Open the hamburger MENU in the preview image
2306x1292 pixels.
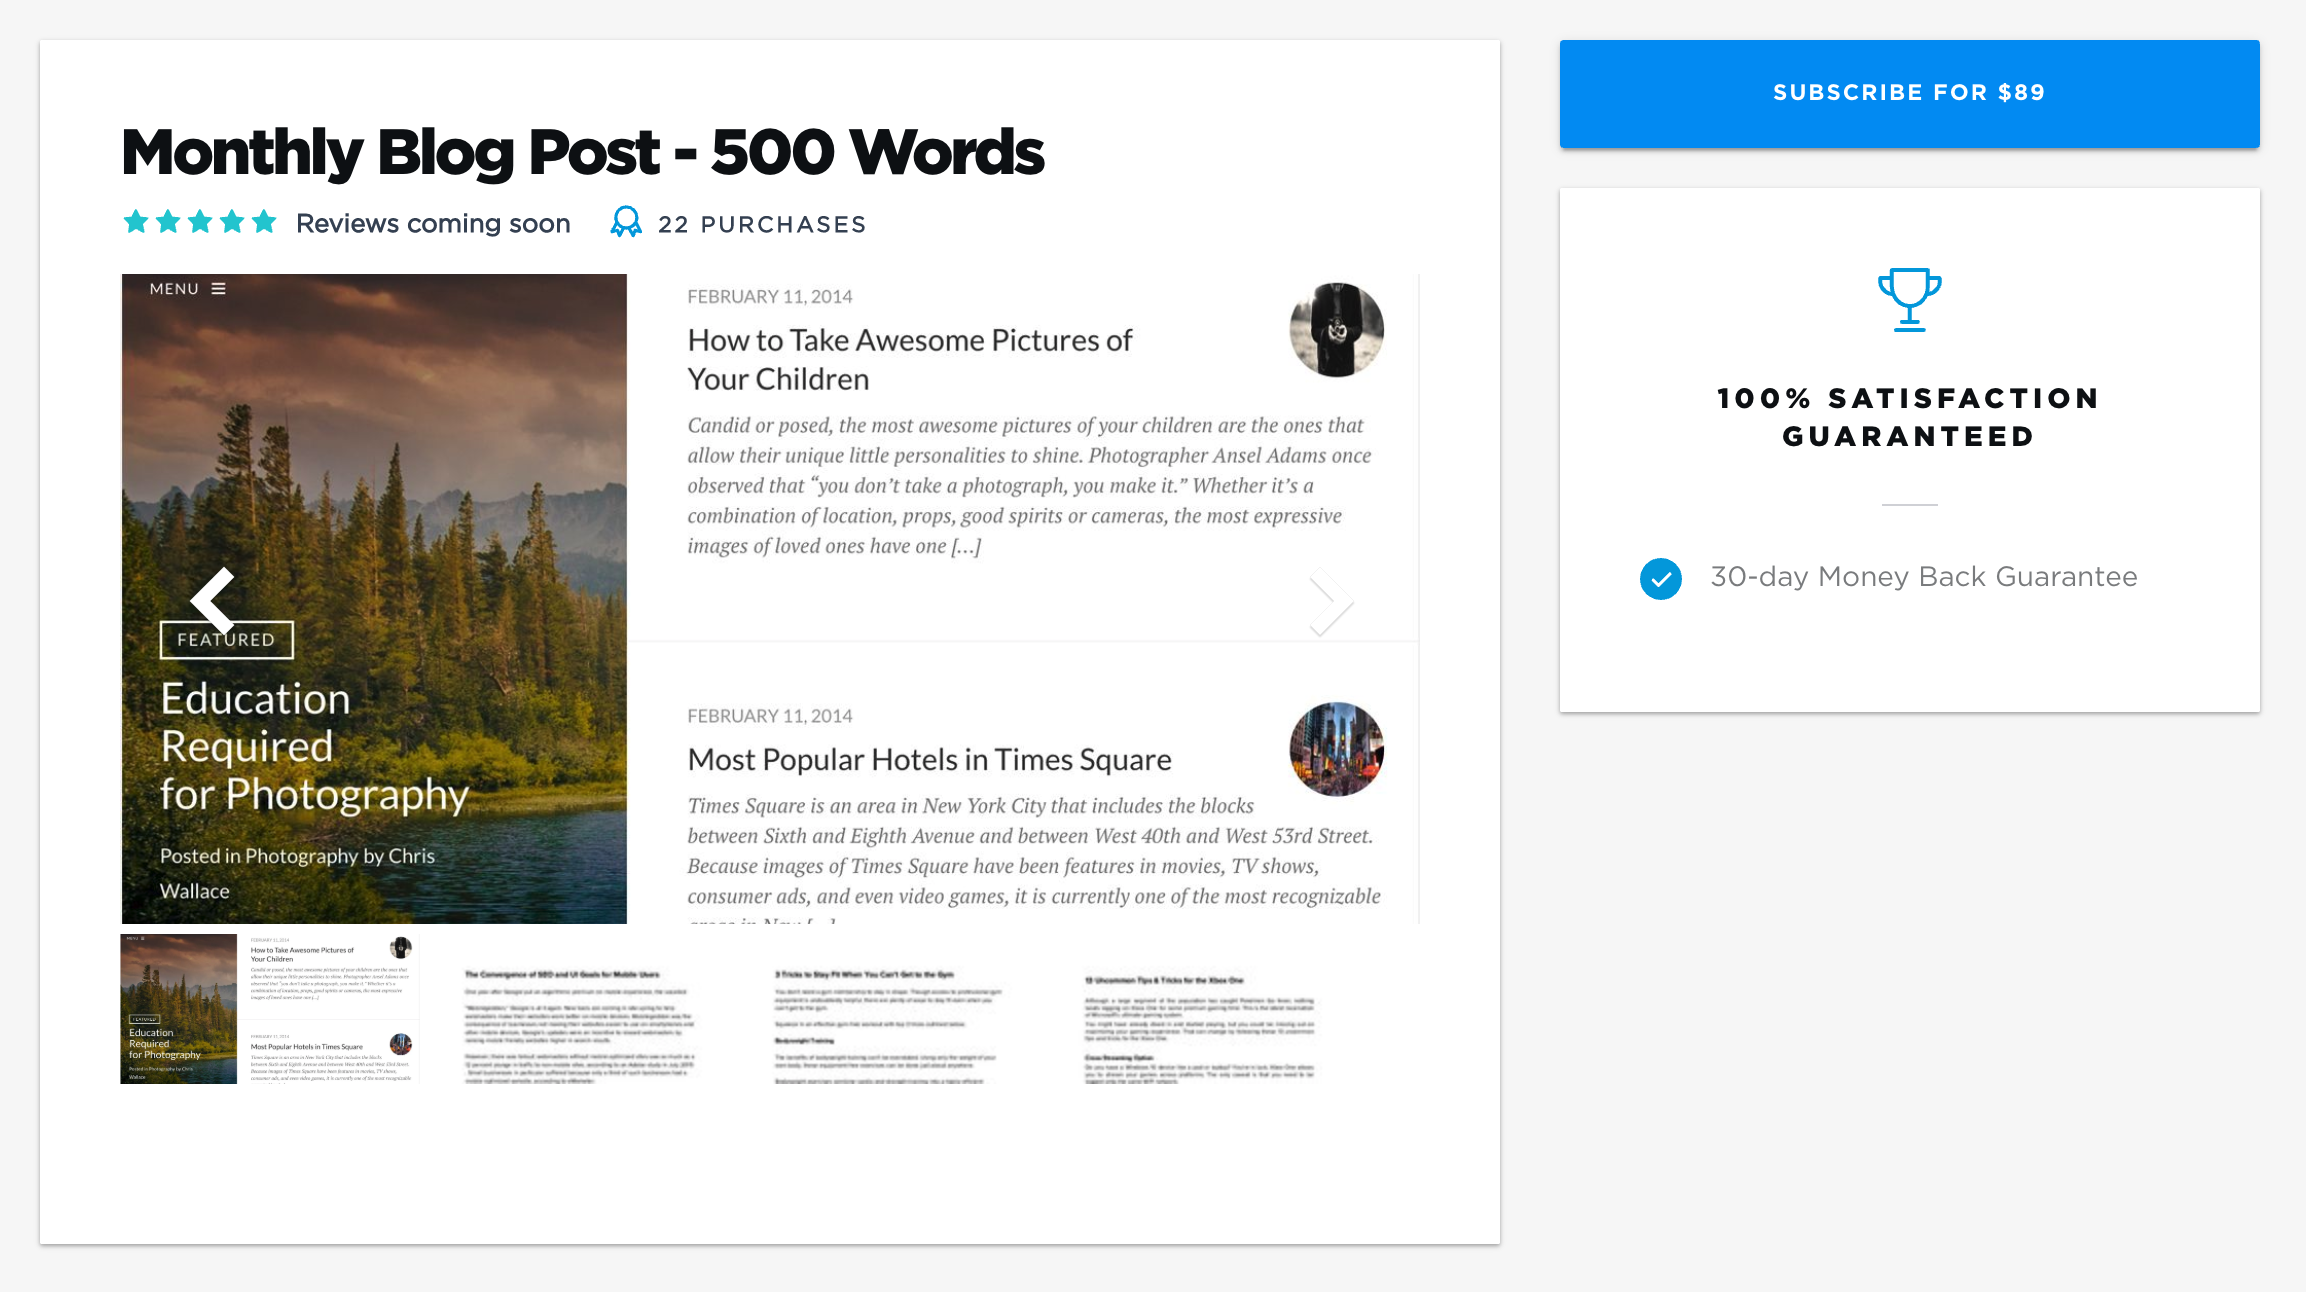[219, 288]
